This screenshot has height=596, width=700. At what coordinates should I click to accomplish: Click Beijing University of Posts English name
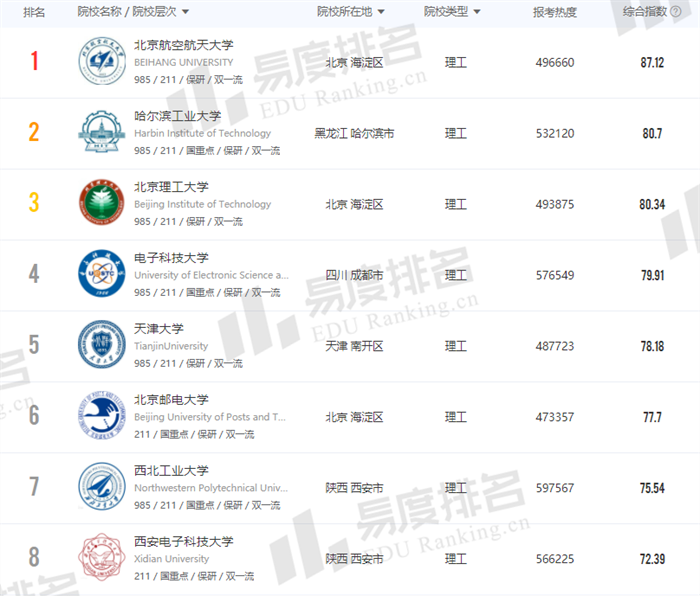[210, 417]
